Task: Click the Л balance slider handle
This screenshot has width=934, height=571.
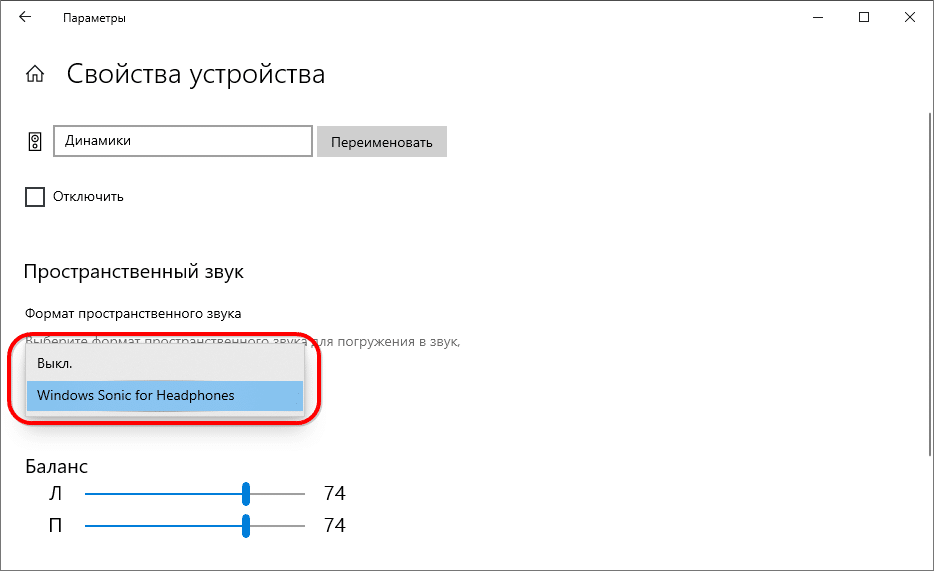Action: click(246, 493)
